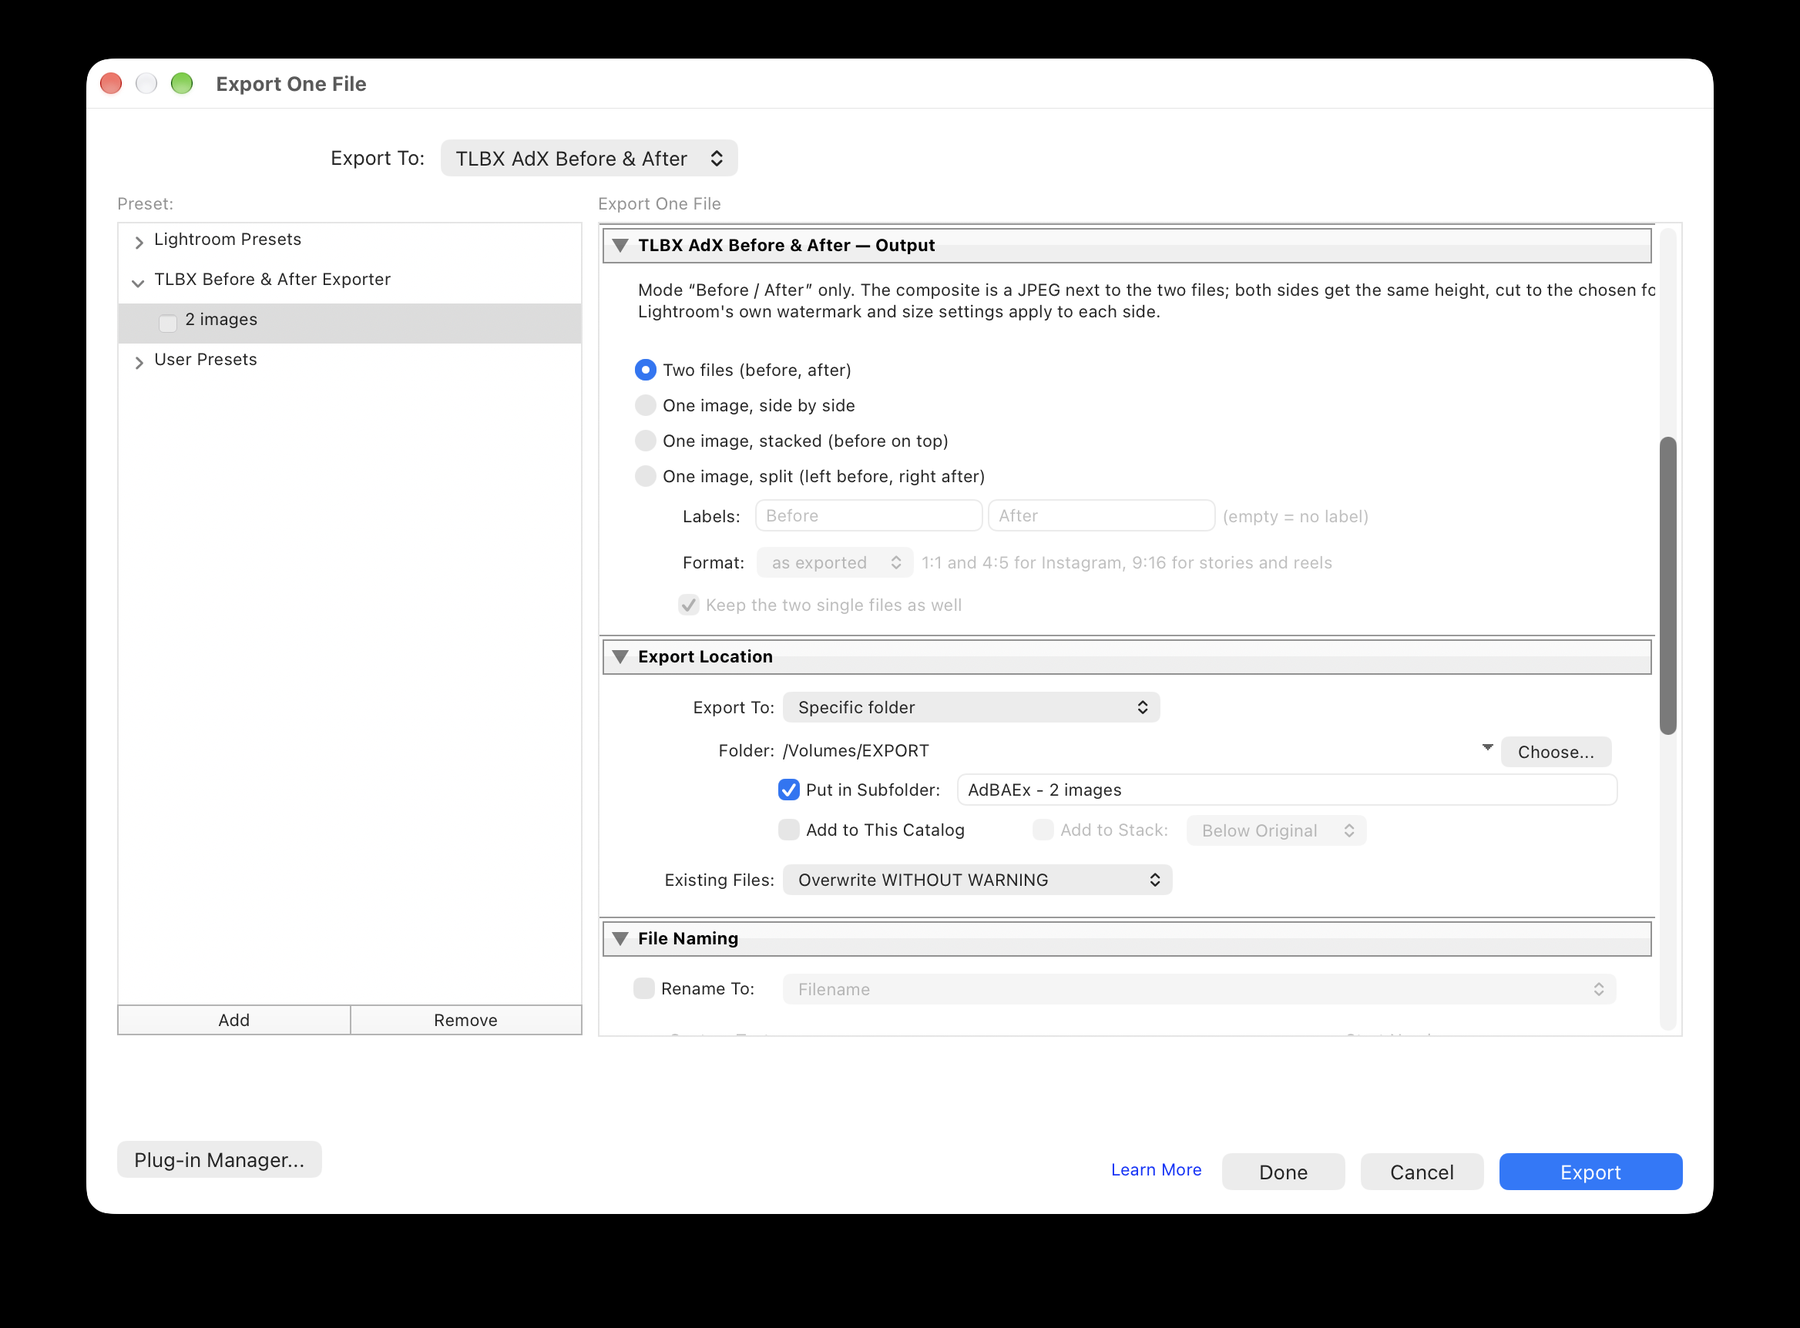This screenshot has height=1328, width=1800.
Task: Click the Choose... folder button
Action: [x=1556, y=752]
